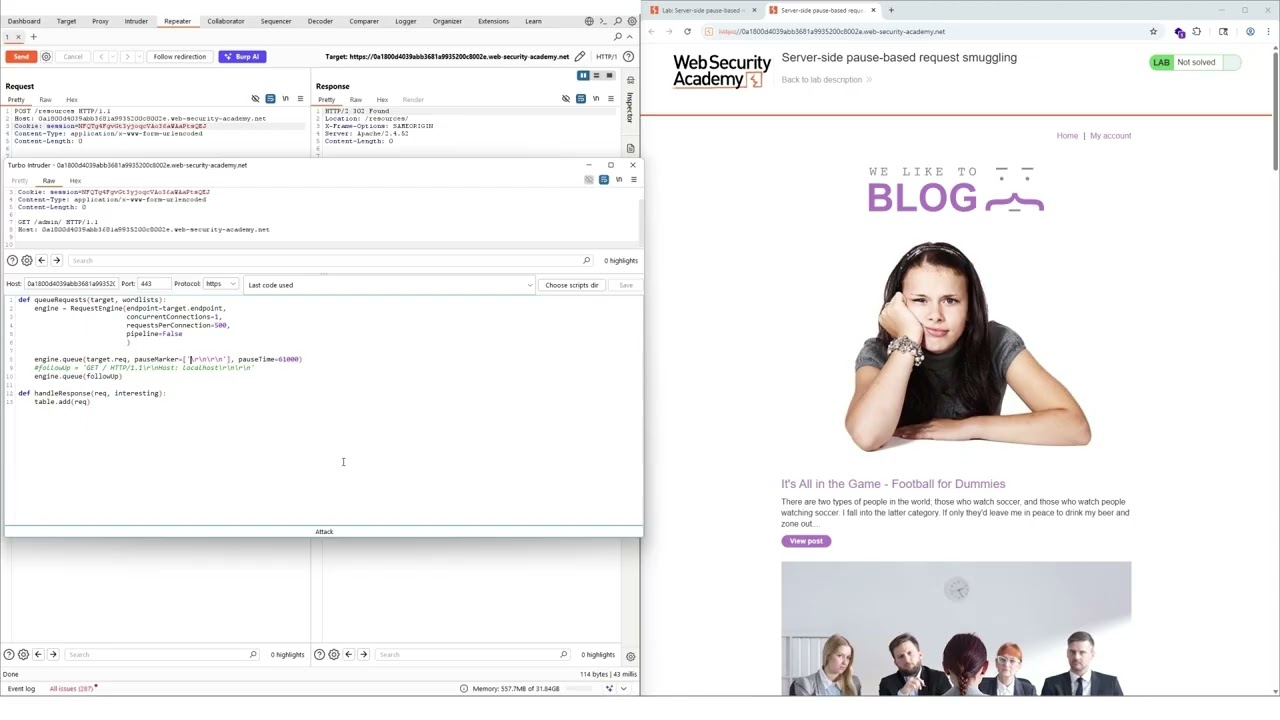The height and width of the screenshot is (720, 1280).
Task: Toggle wrap icon in Turbo Intruder window
Action: [604, 180]
